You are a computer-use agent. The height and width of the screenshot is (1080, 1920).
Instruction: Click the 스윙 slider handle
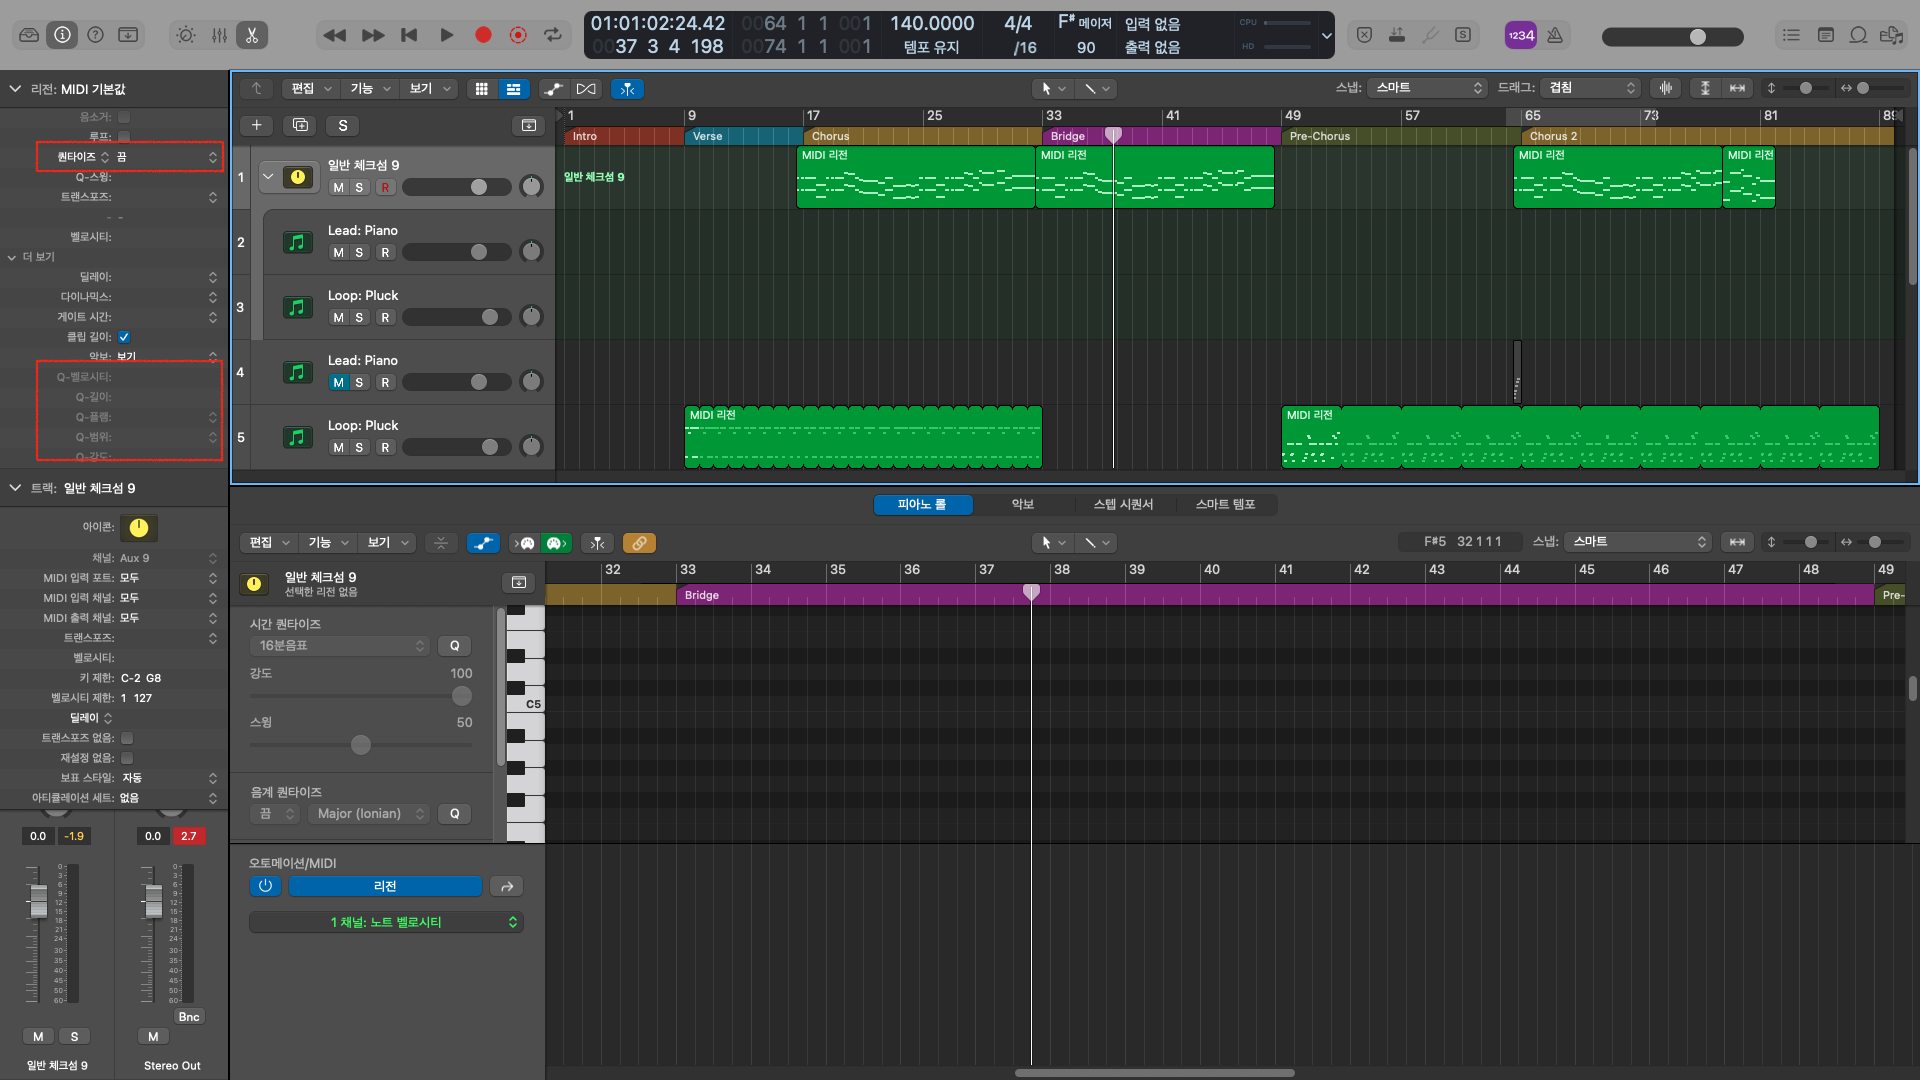(x=361, y=745)
